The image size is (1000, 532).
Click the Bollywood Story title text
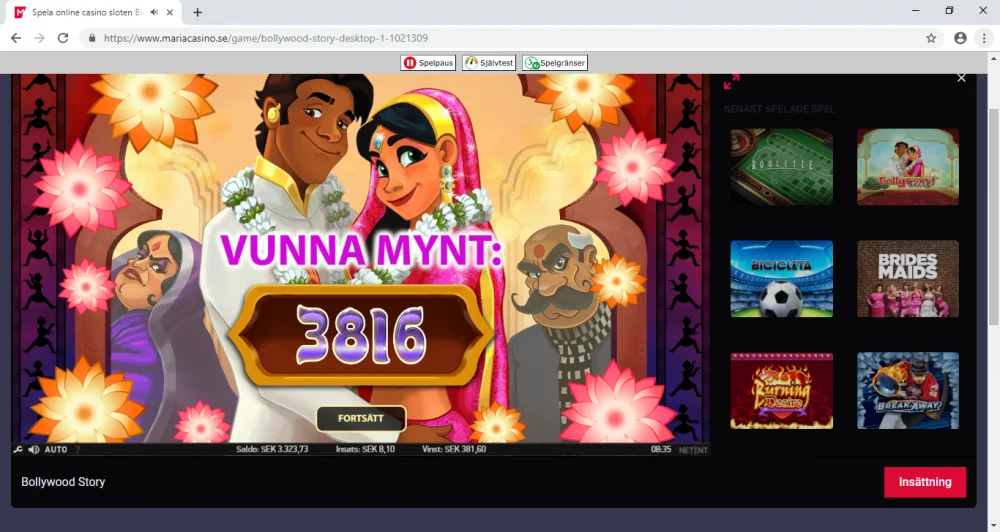[x=63, y=482]
